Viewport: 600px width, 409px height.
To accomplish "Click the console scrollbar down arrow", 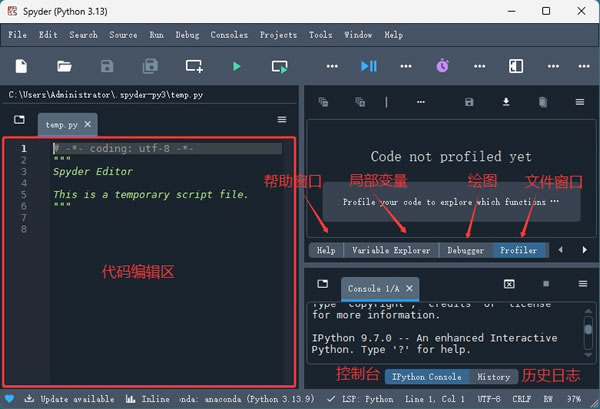I will tap(588, 355).
